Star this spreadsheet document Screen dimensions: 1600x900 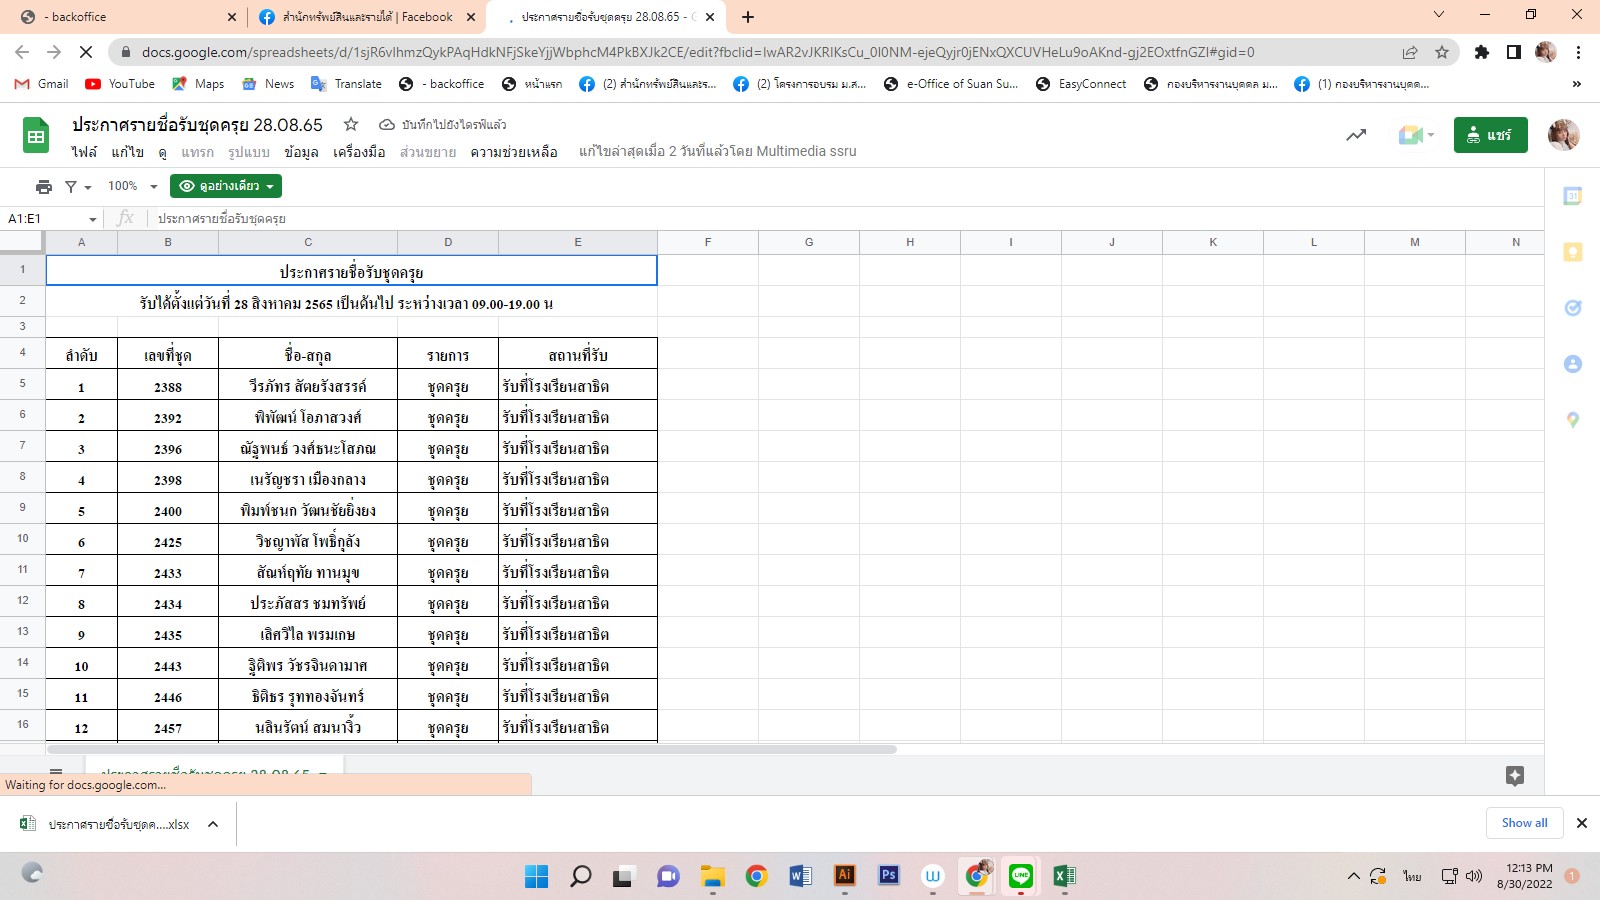[x=351, y=125]
